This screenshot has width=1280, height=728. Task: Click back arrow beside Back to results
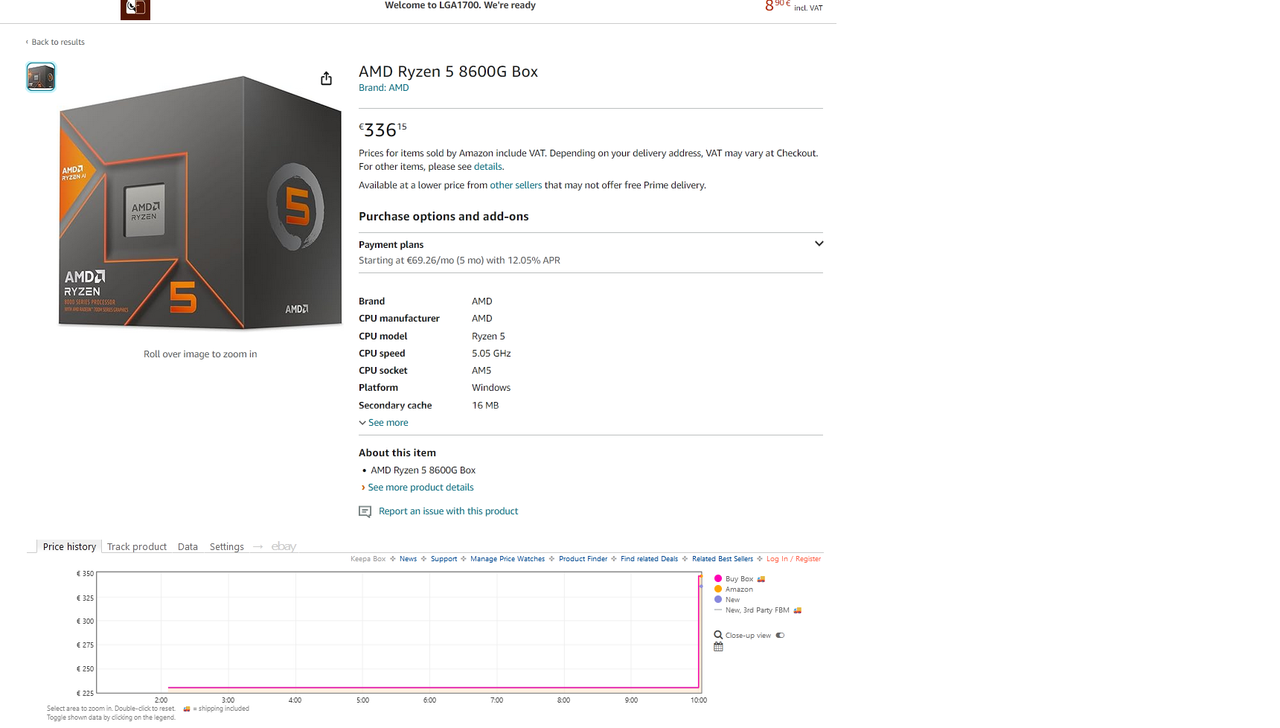pyautogui.click(x=27, y=42)
